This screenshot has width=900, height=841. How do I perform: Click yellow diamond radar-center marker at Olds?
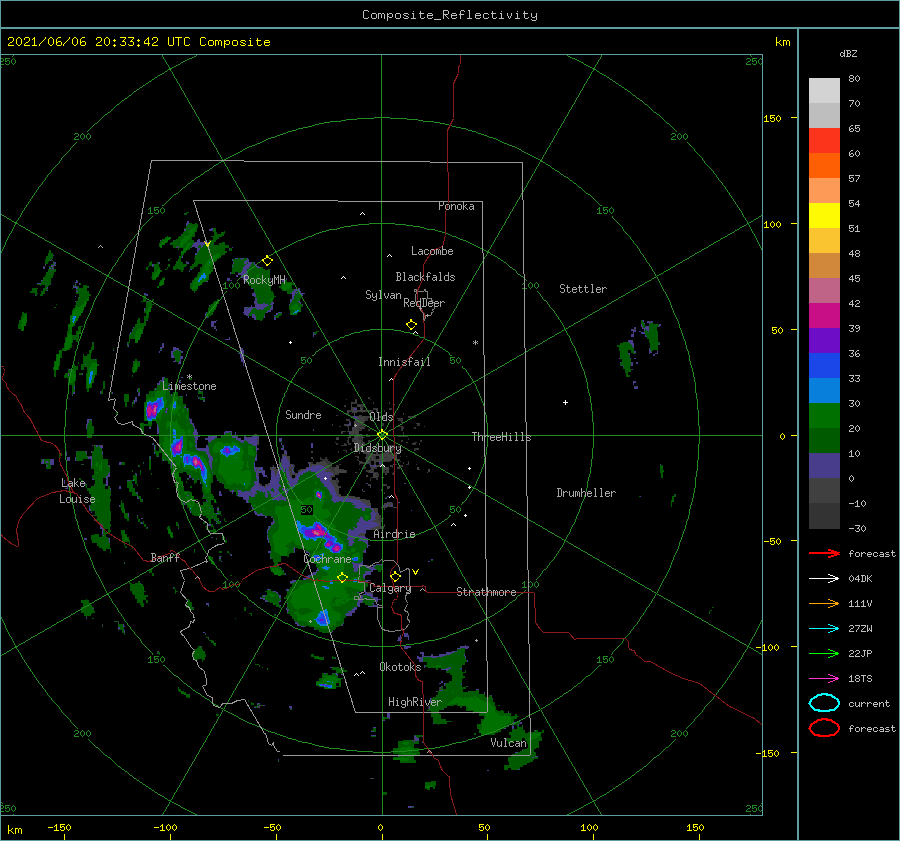pos(382,435)
